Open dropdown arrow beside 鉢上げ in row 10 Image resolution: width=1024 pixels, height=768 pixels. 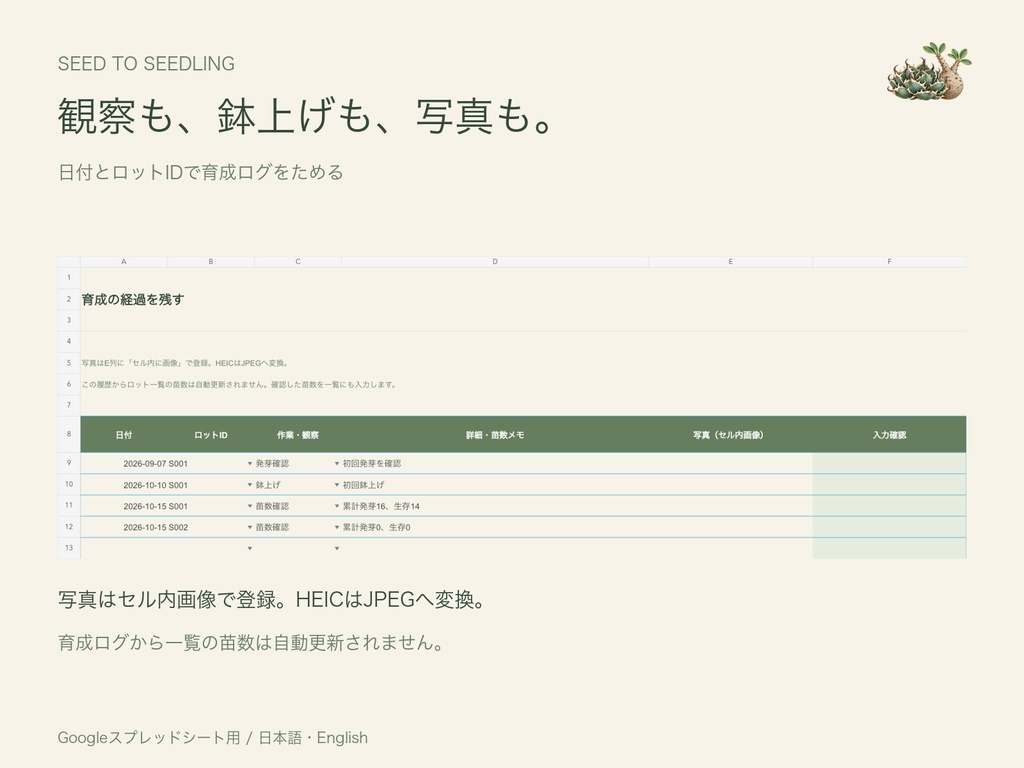click(249, 485)
